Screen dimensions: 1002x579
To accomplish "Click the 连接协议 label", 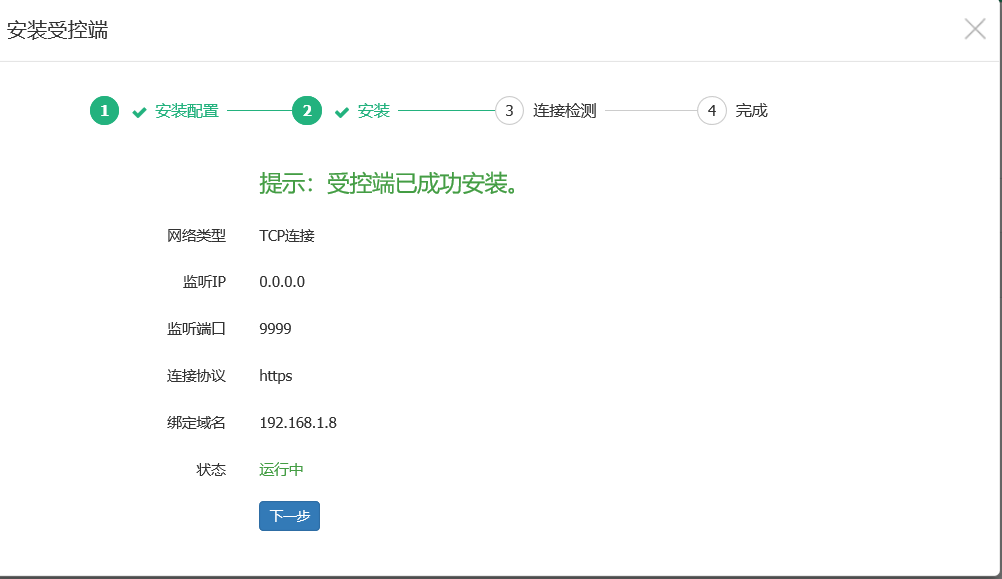I will (196, 376).
